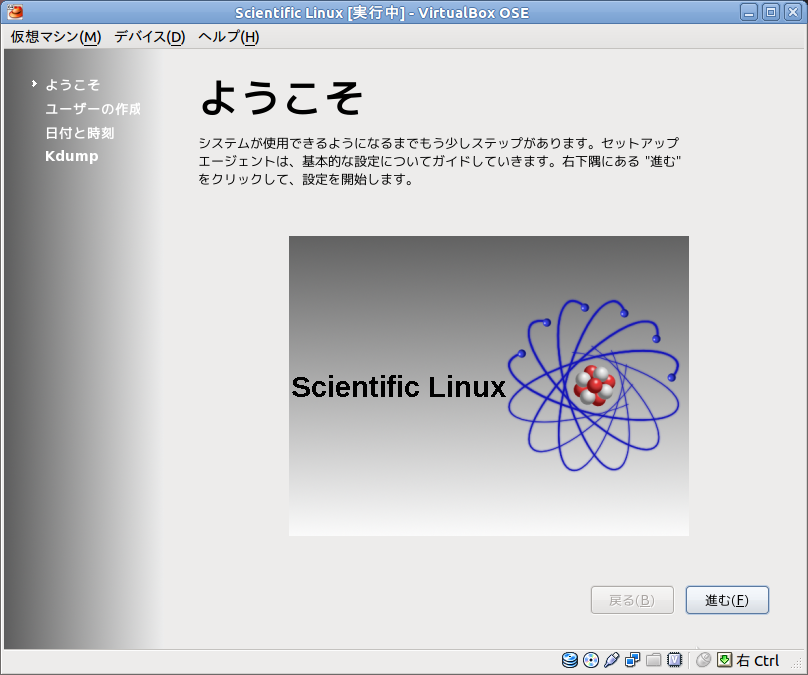808x675 pixels.
Task: Click the virtualization features chip icon
Action: [675, 660]
